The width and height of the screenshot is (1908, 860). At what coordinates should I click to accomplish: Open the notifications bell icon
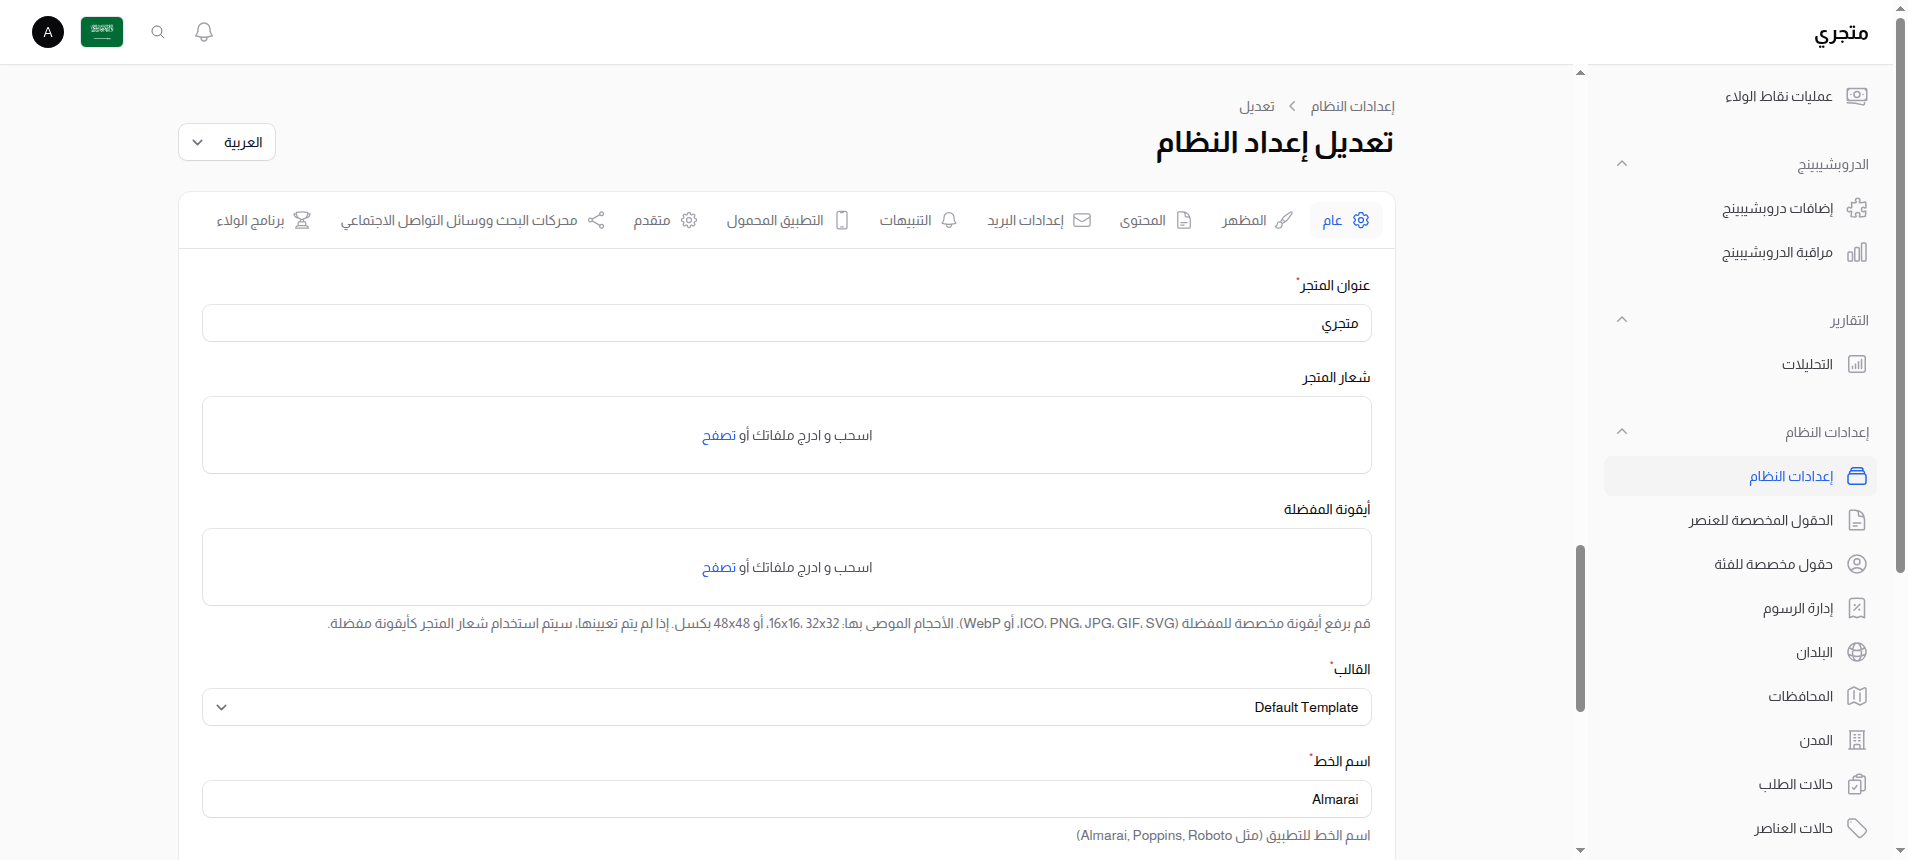pyautogui.click(x=204, y=32)
